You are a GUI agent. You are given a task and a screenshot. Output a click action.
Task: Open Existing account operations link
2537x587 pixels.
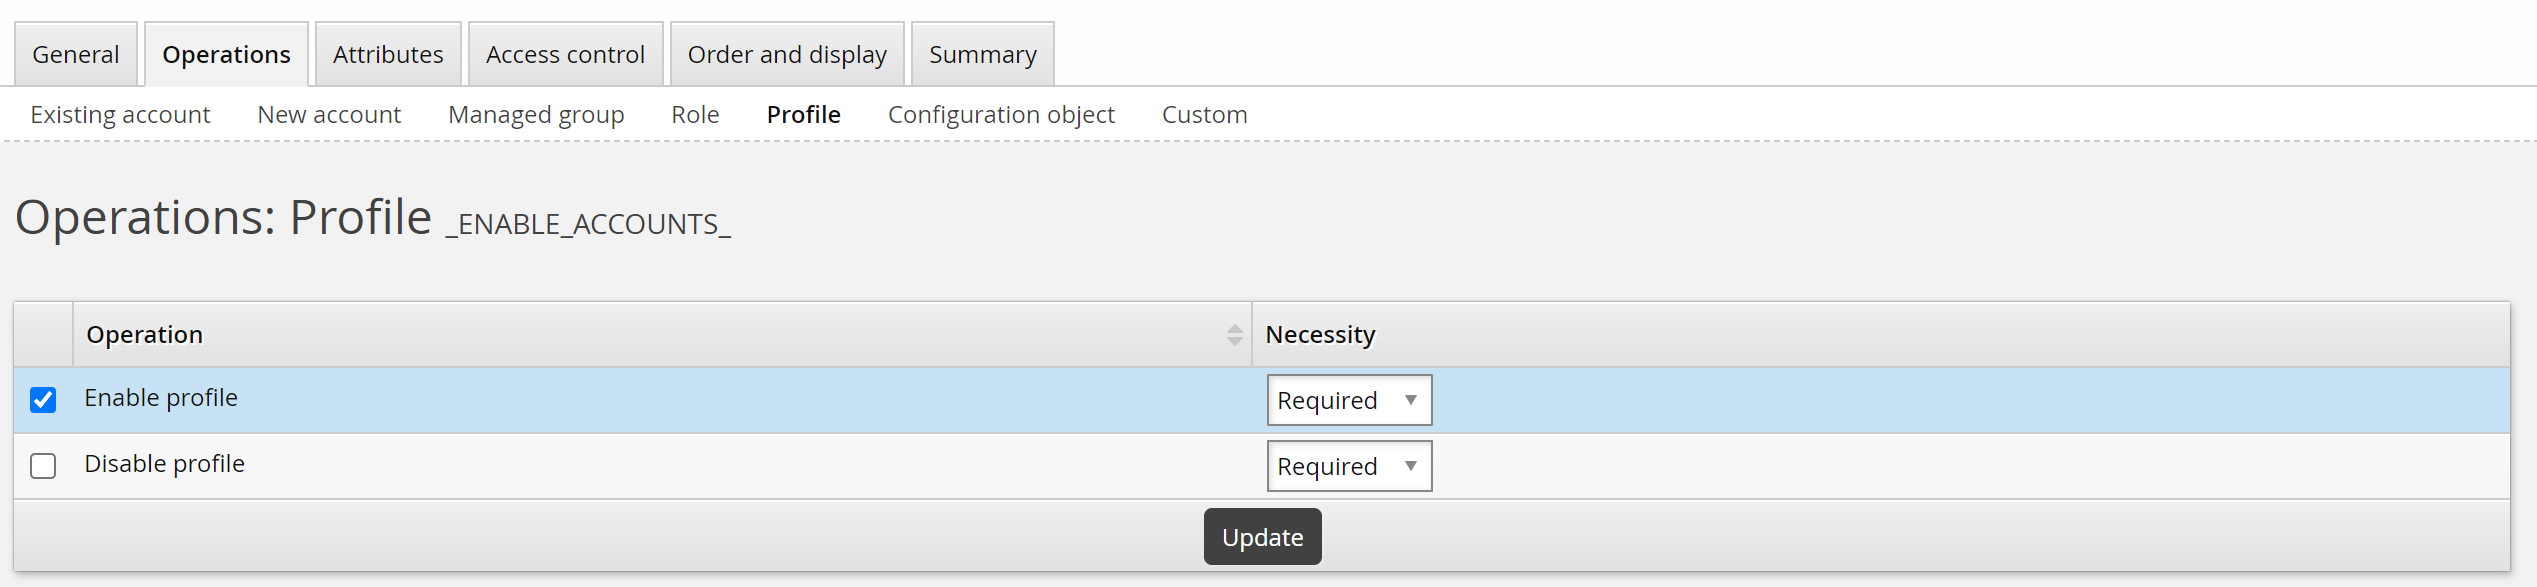coord(120,115)
